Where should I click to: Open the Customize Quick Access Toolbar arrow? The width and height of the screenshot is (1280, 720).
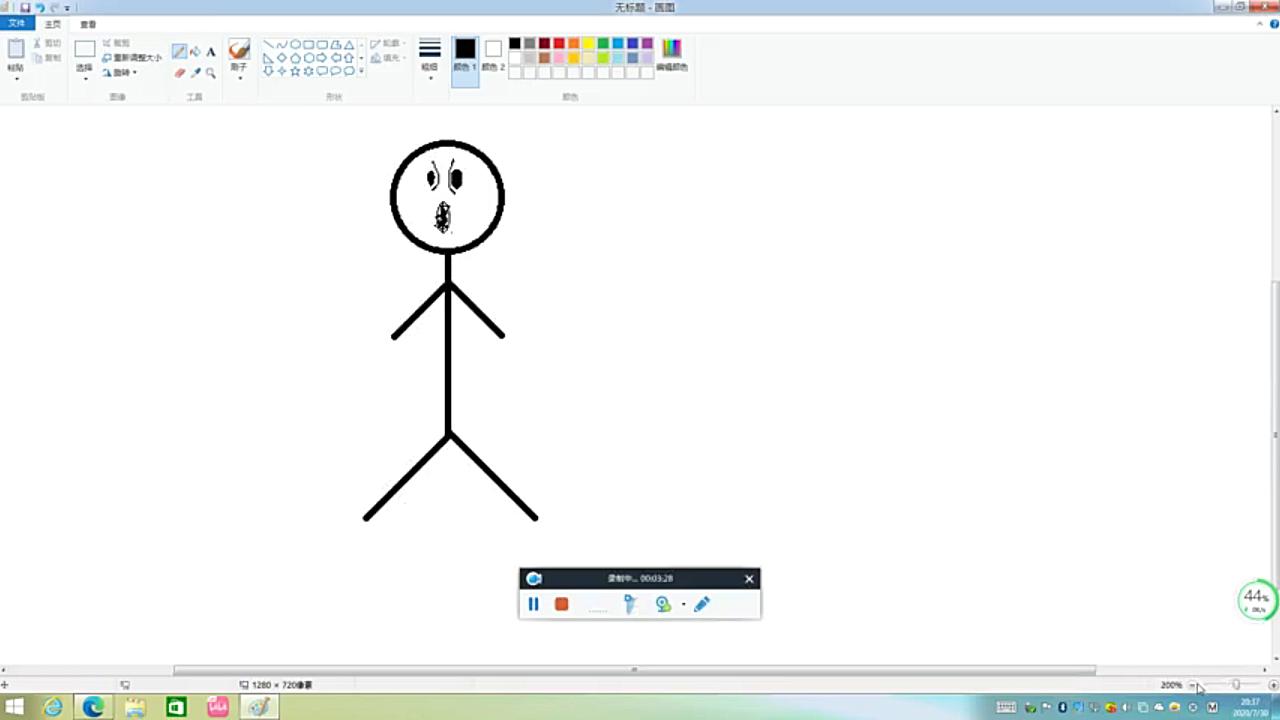[67, 8]
